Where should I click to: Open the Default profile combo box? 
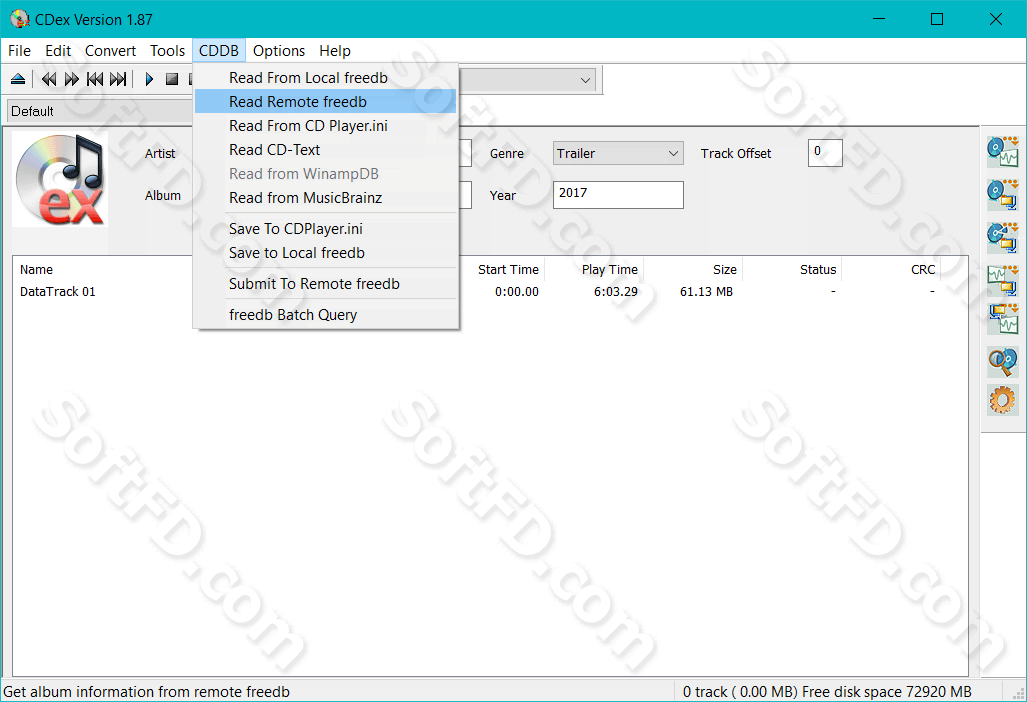click(x=100, y=111)
